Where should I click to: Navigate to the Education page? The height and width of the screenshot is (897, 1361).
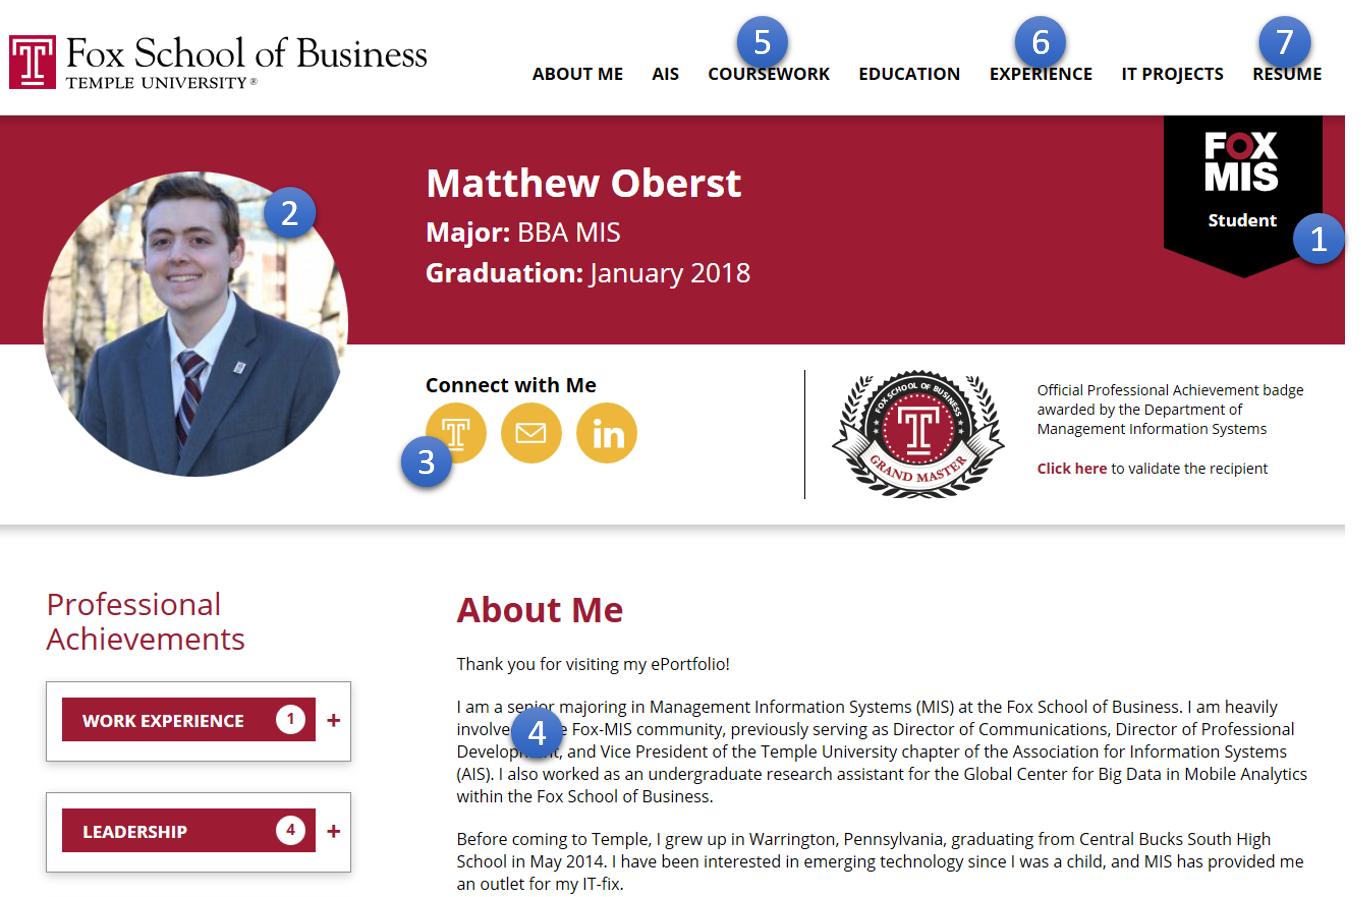pyautogui.click(x=909, y=74)
